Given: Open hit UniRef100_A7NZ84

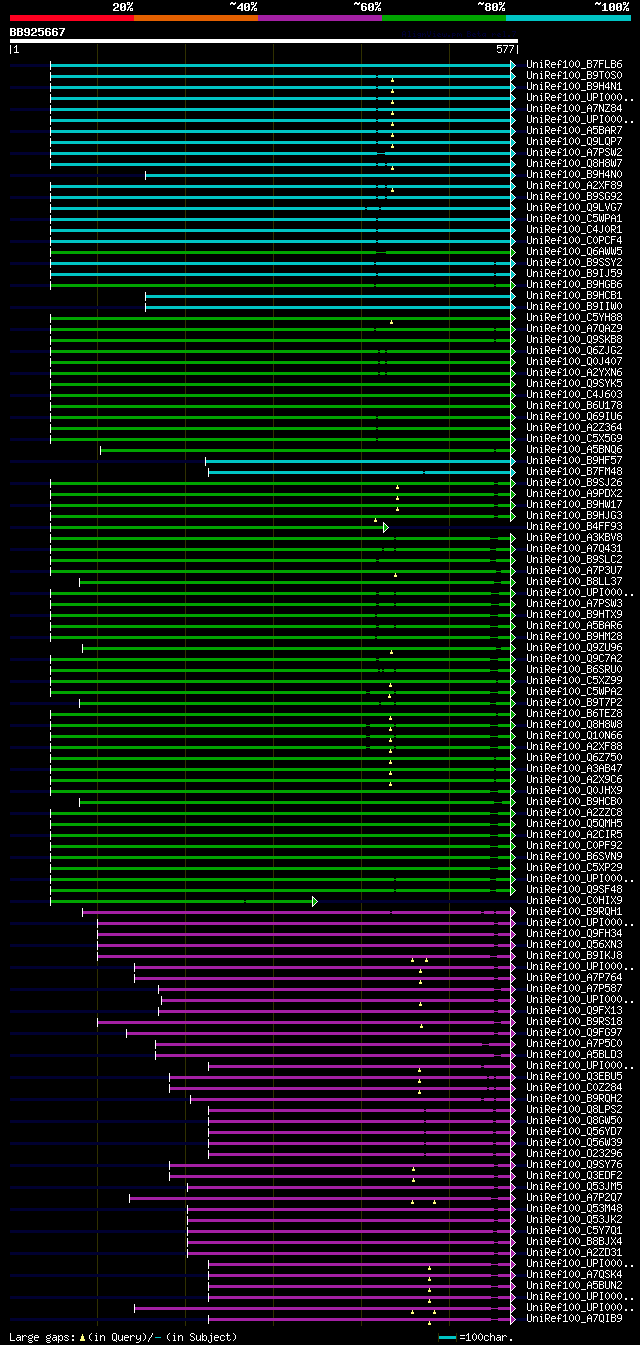Looking at the screenshot, I should [x=574, y=108].
